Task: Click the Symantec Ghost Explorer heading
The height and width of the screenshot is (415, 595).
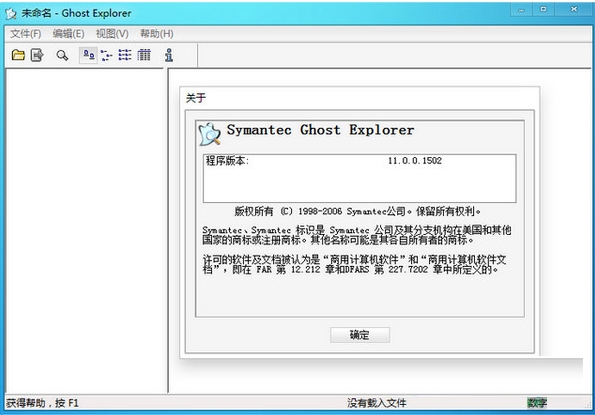Action: point(320,130)
